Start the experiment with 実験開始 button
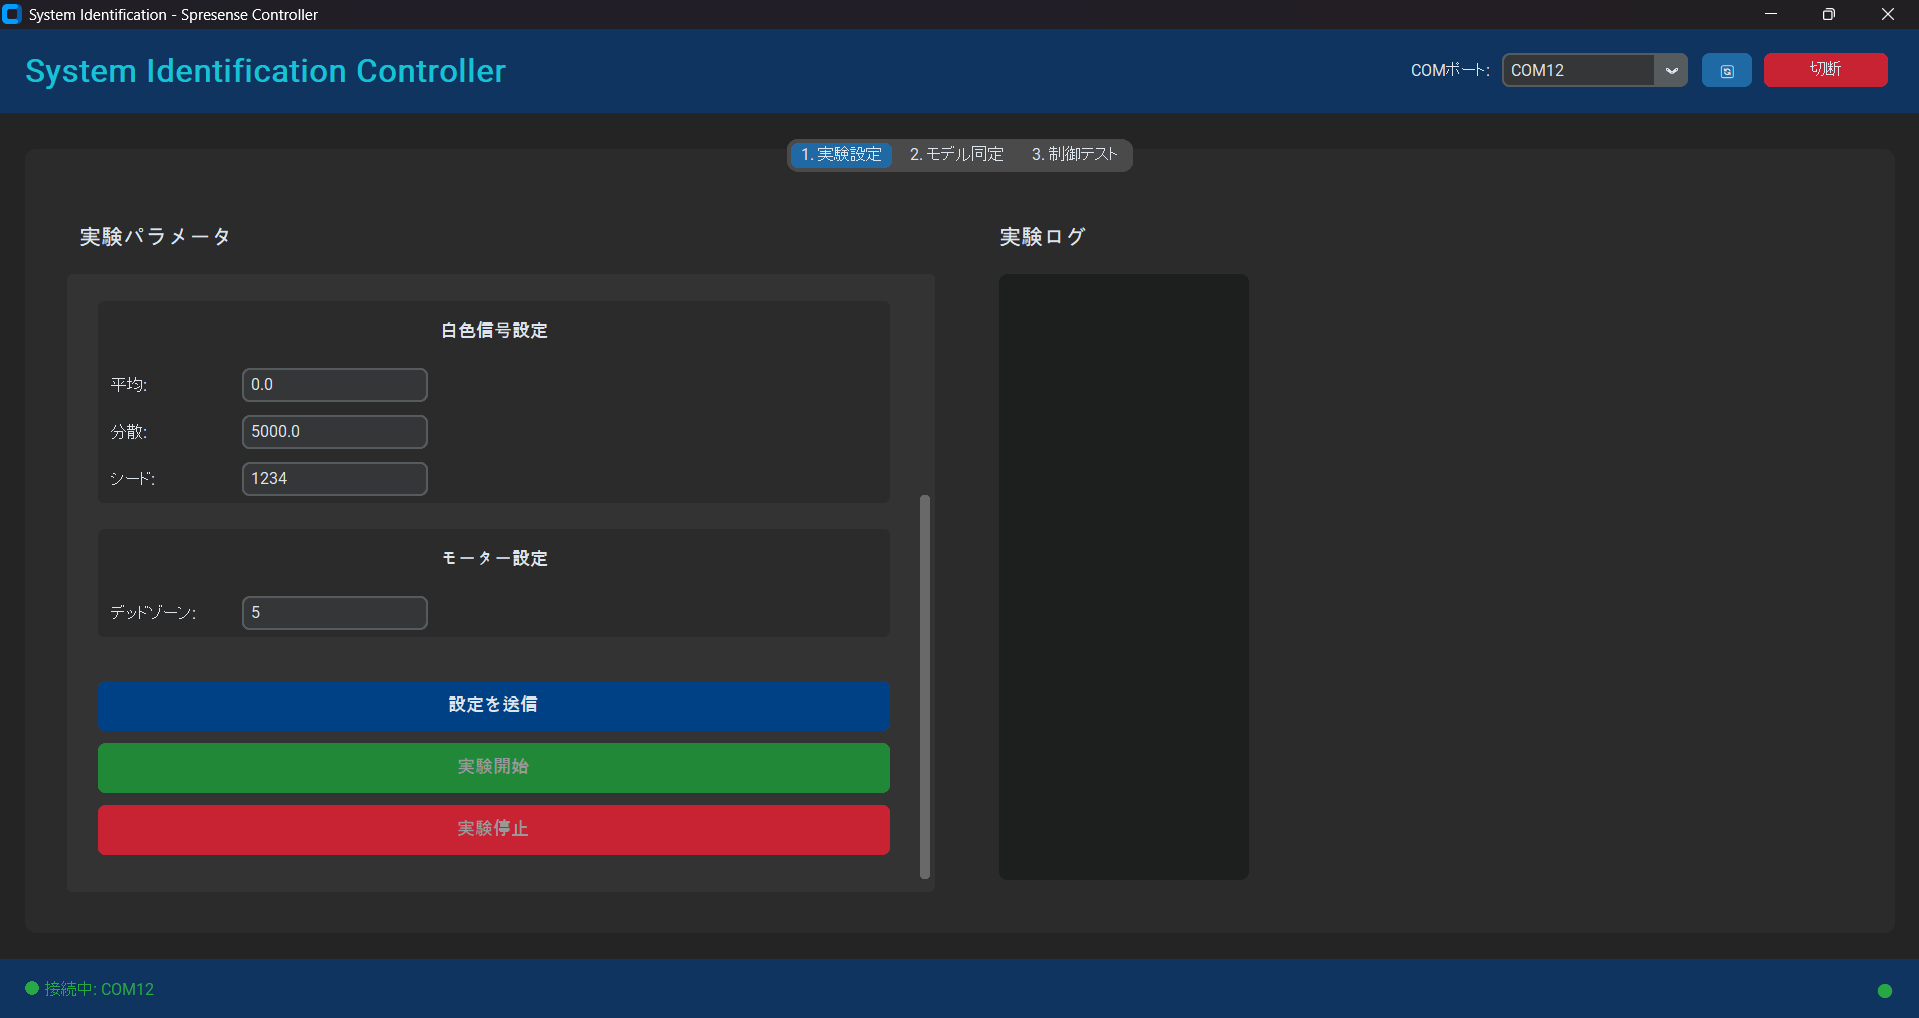 click(493, 767)
